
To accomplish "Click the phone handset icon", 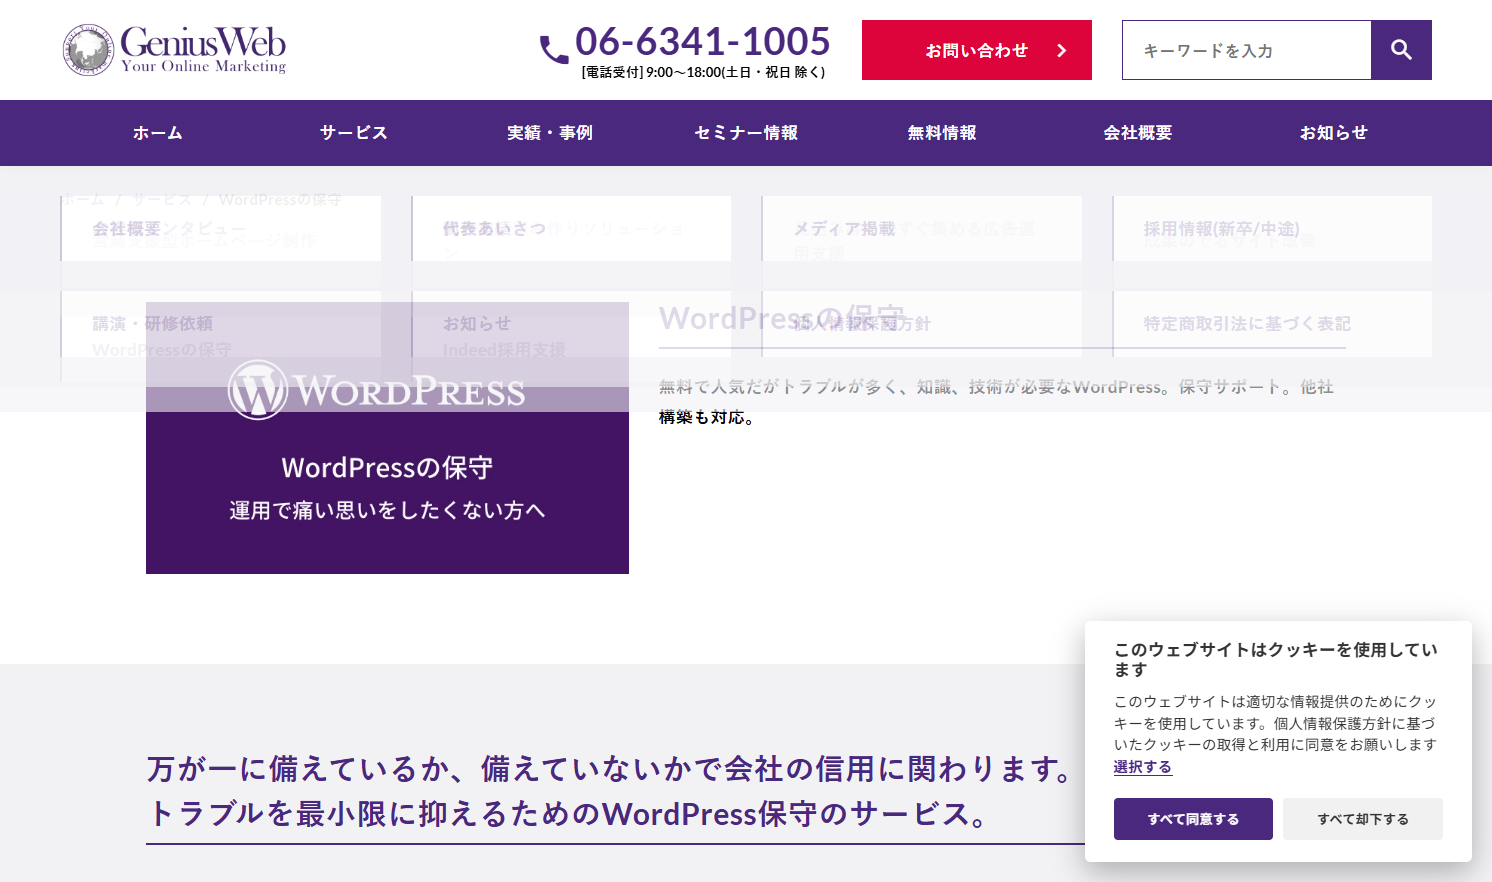I will click(x=554, y=50).
